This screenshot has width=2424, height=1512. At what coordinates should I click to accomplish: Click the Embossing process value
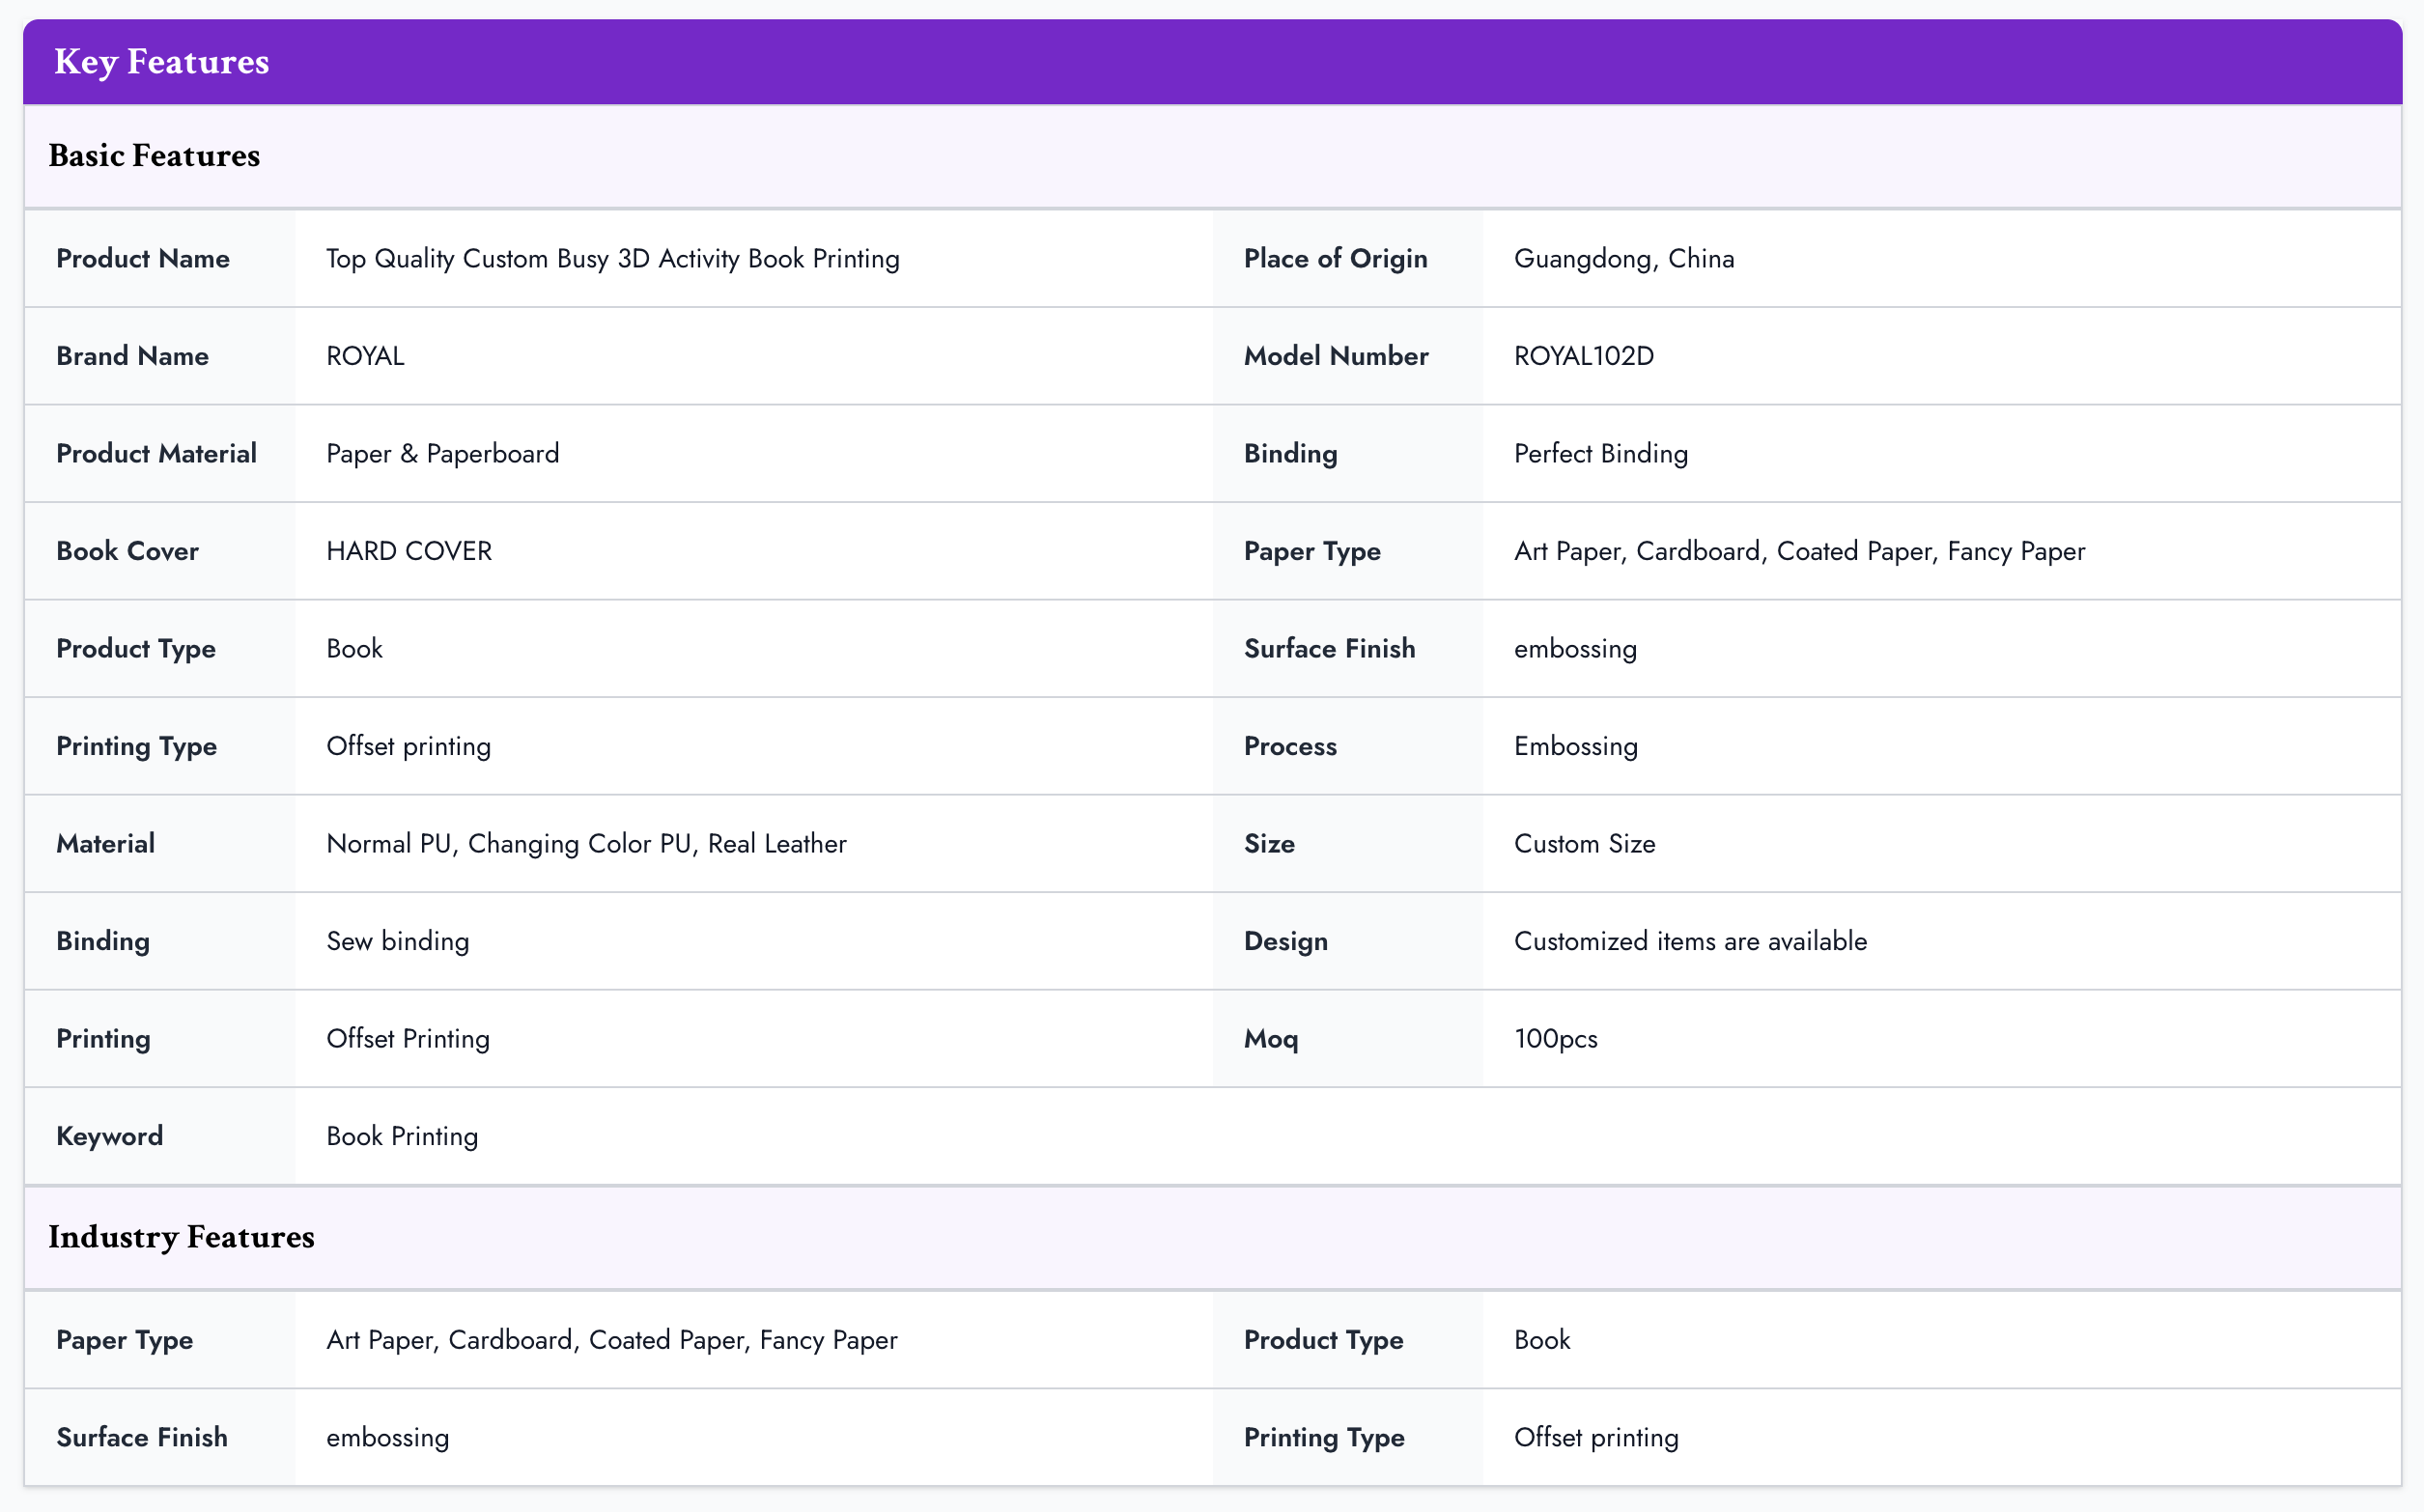[1575, 746]
